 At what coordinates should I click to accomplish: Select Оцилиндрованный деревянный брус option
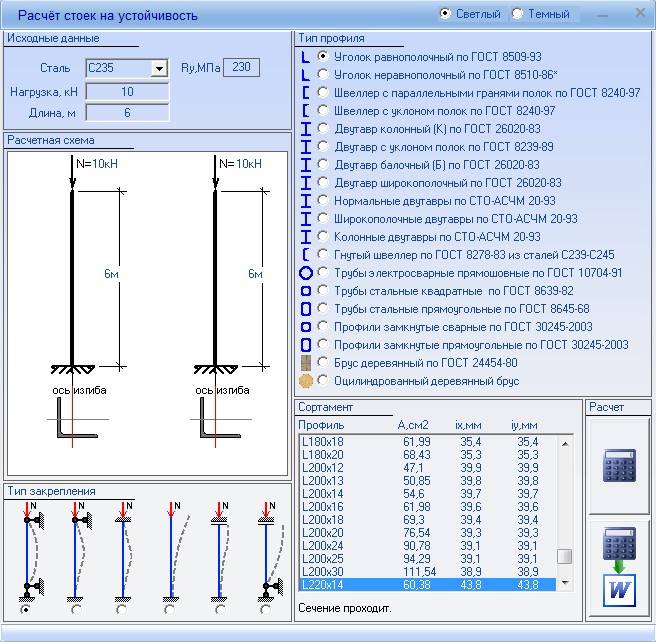[323, 381]
